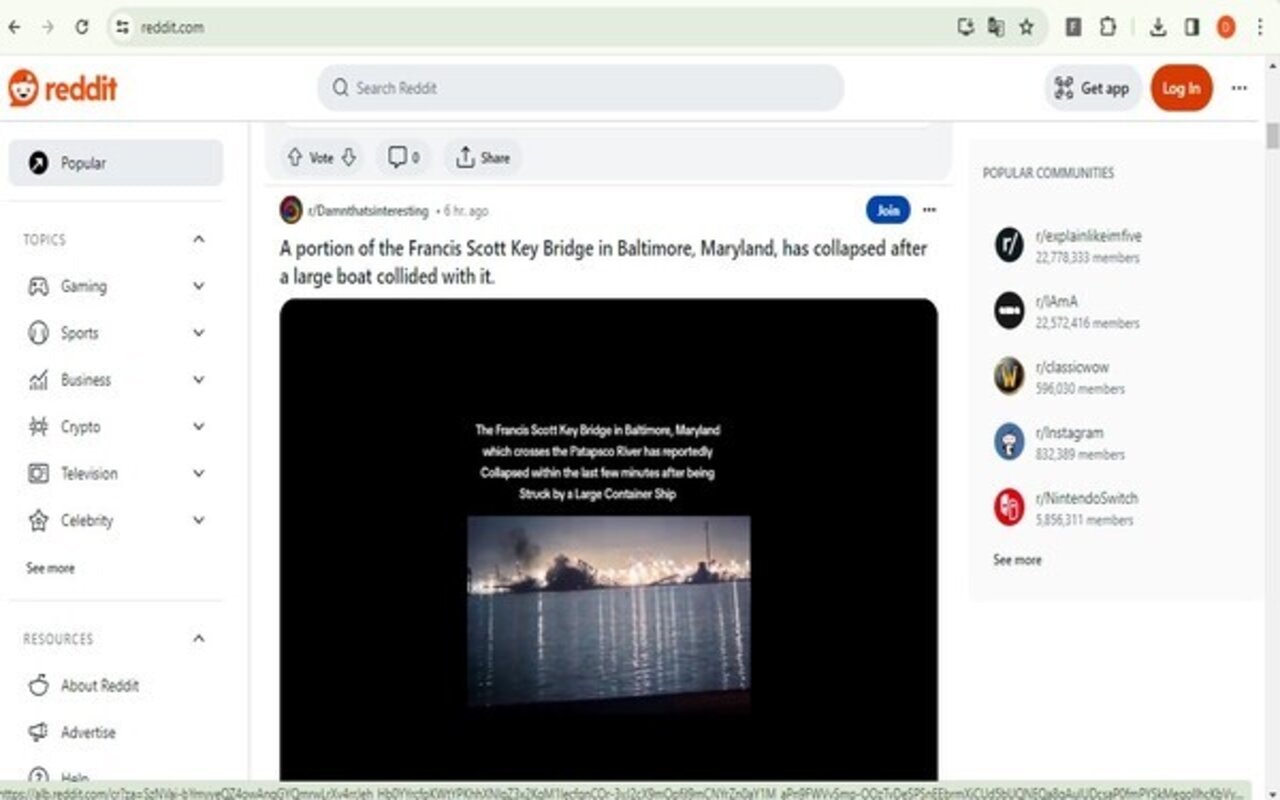Toggle browser side panel
Screen dimensions: 1280x800
point(1191,28)
